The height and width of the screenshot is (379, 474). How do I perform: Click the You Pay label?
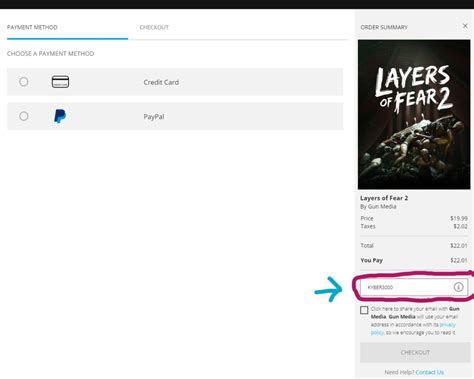(x=372, y=260)
